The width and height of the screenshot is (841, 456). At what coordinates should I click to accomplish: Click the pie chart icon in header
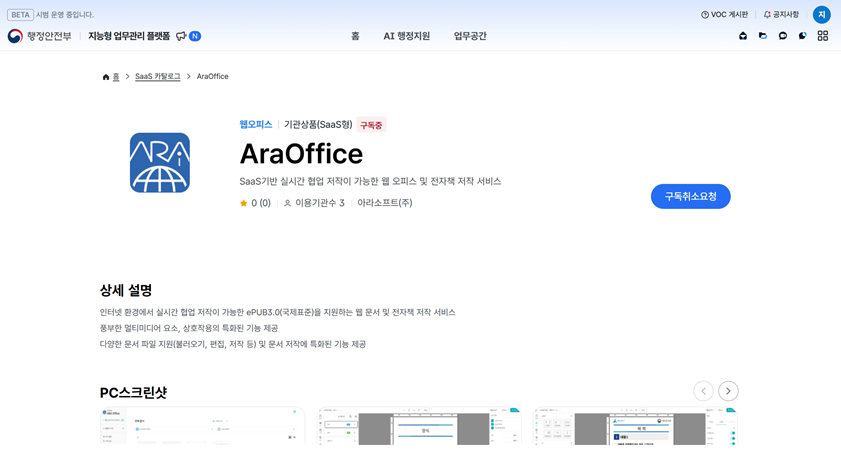802,36
